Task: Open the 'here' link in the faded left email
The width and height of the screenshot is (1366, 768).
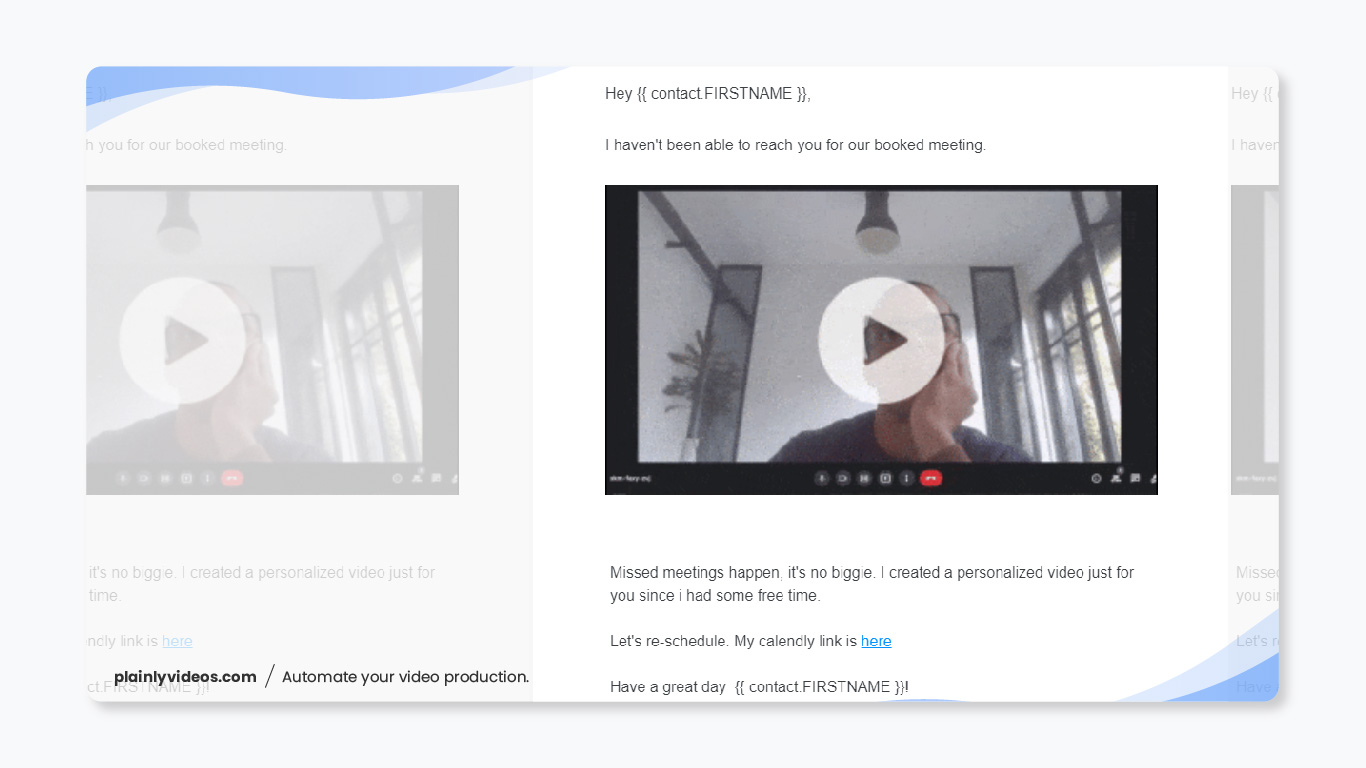Action: [x=177, y=641]
